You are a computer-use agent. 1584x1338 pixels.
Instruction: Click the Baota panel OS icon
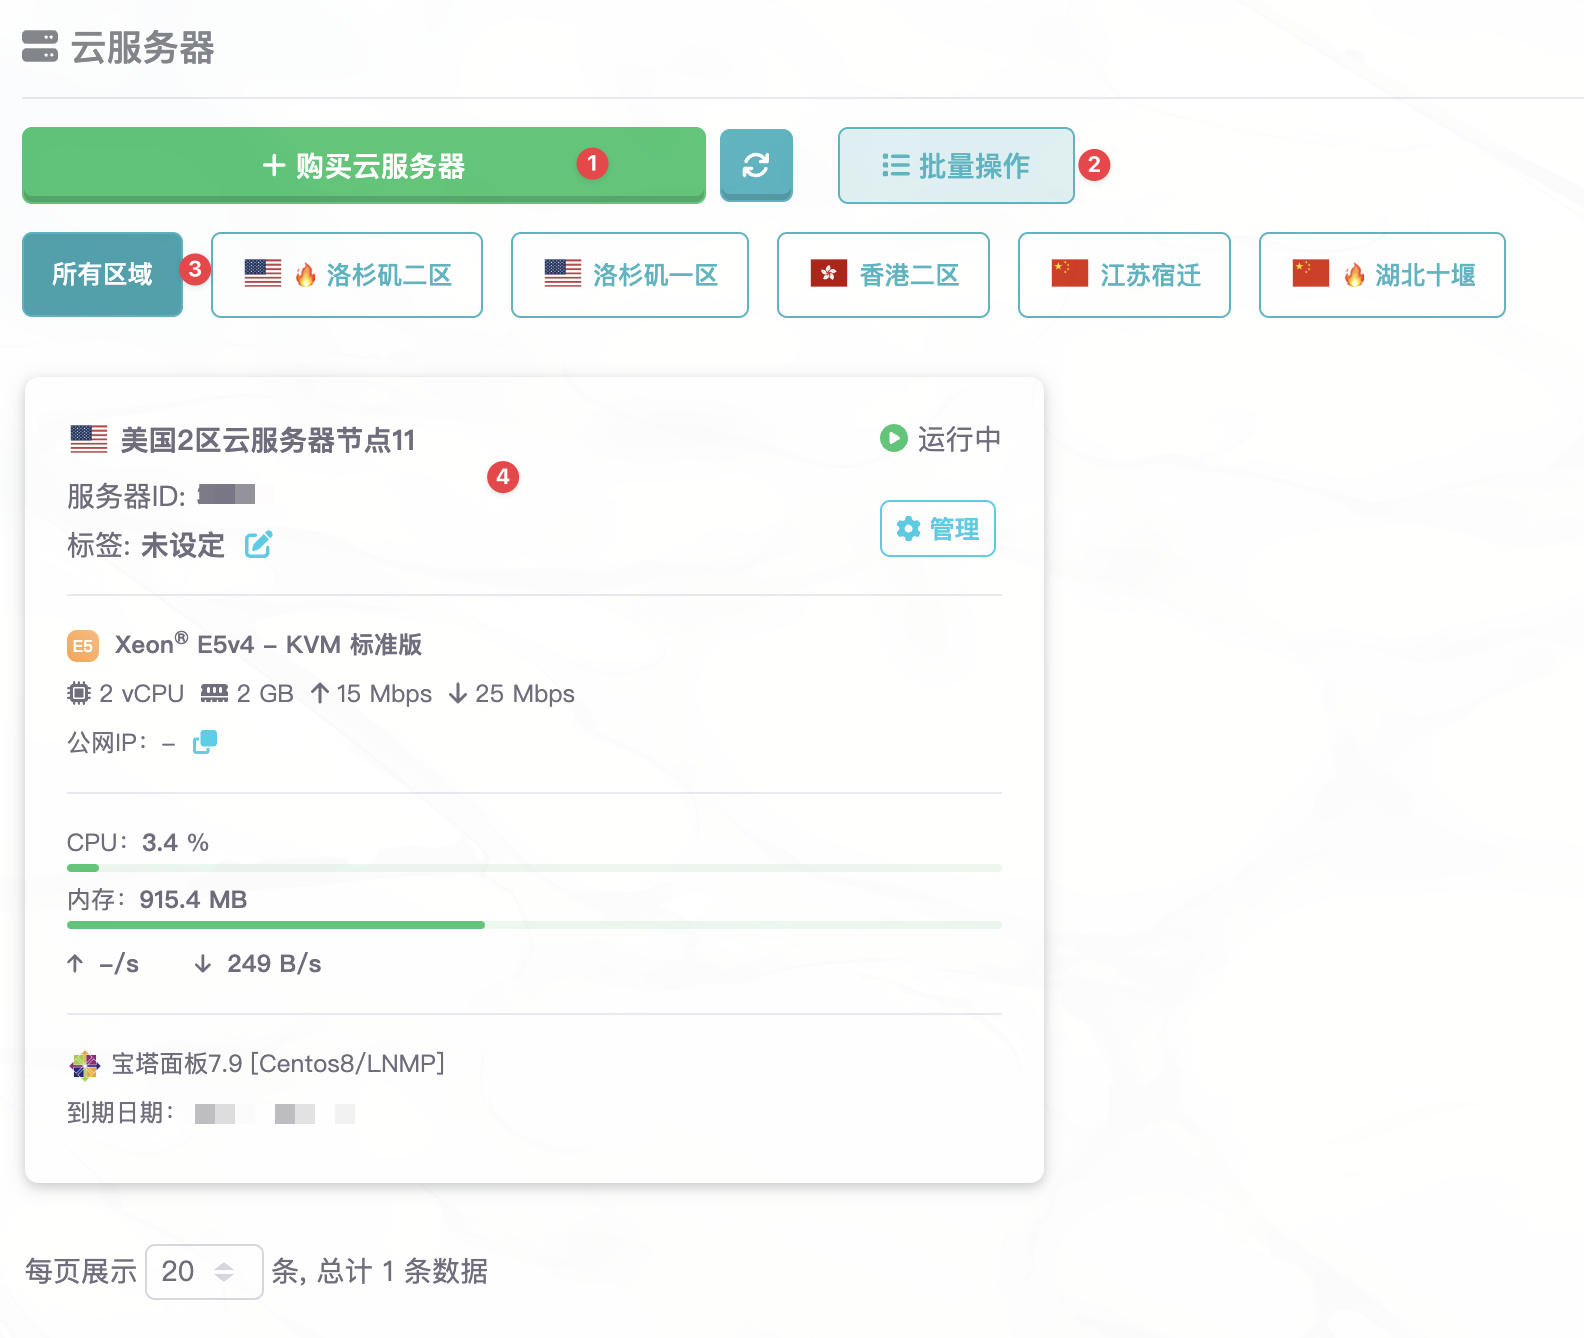(x=85, y=1065)
